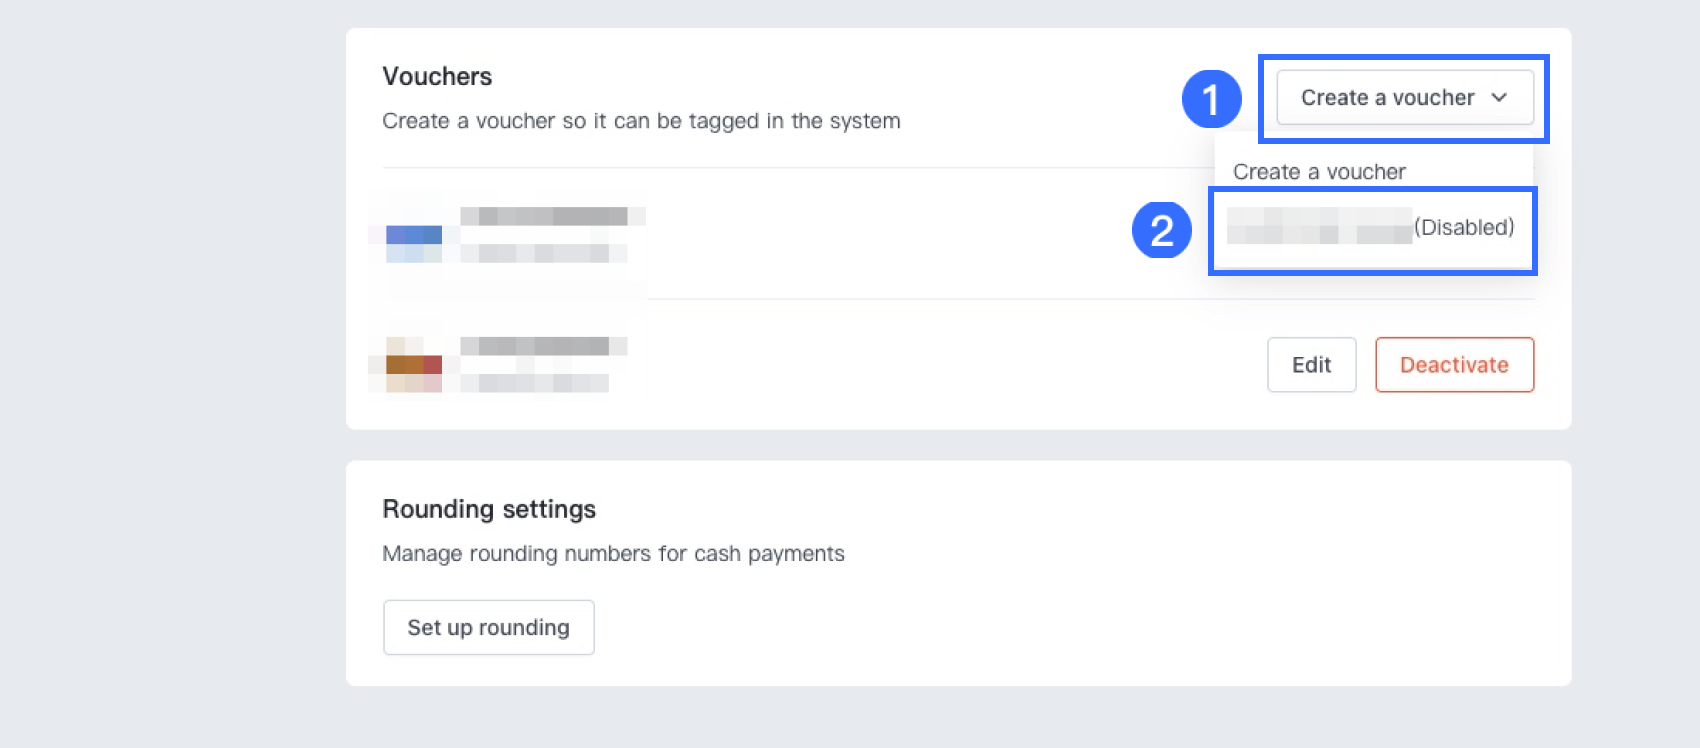
Task: Click the chevron on Create a voucher button
Action: pyautogui.click(x=1500, y=98)
